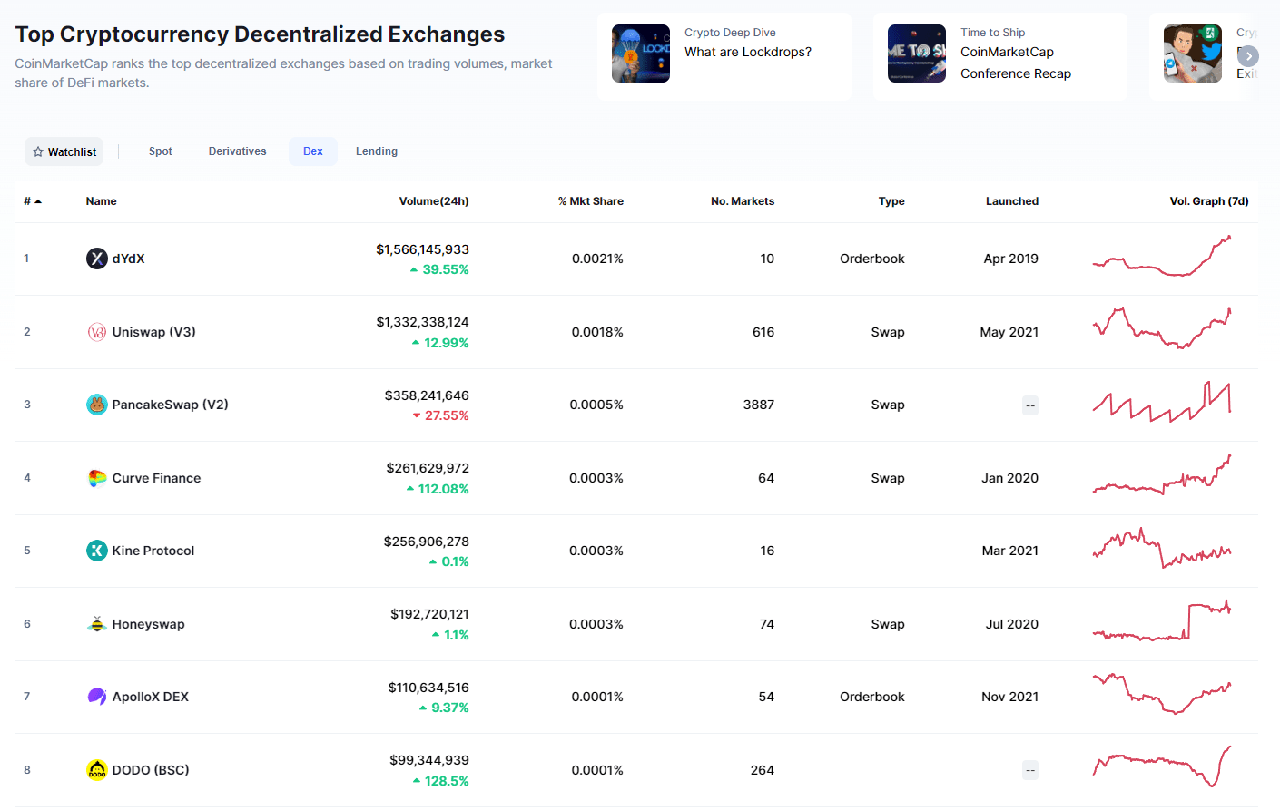Screen dimensions: 1280x810
Task: Click the 112.08% change for Curve Finance
Action: coord(438,489)
